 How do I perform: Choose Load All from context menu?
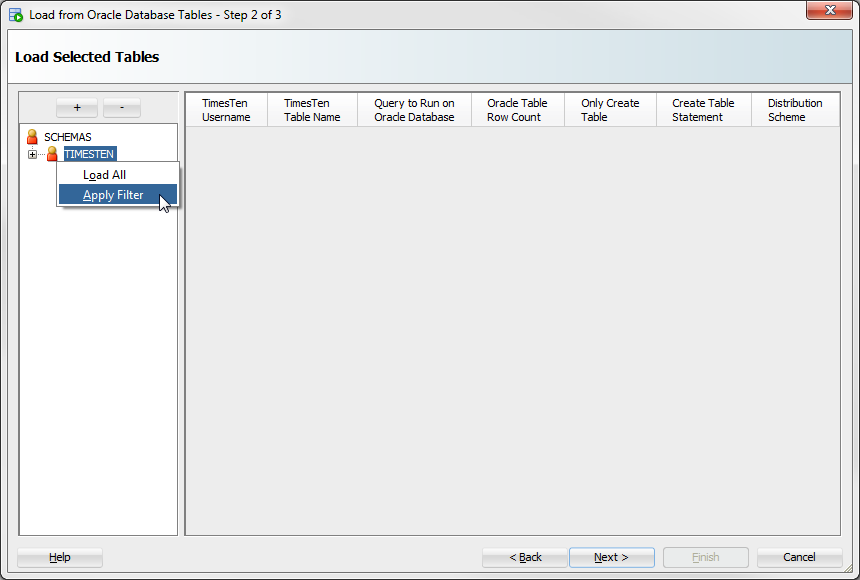point(117,174)
